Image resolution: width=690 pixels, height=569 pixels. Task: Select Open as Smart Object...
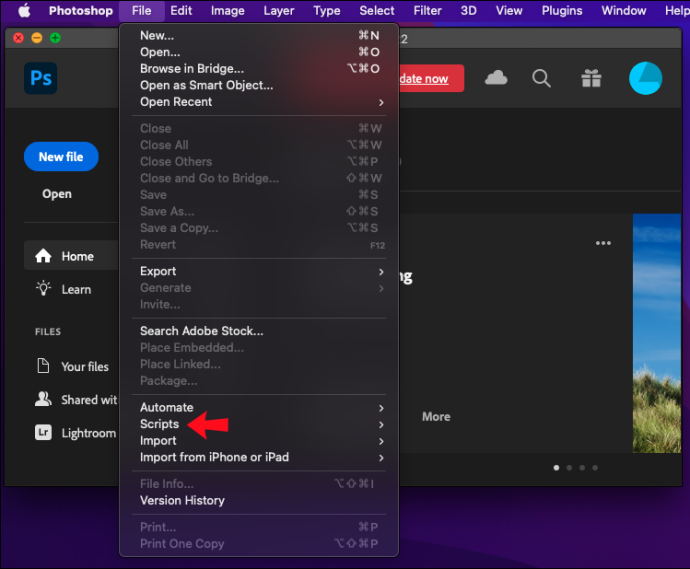click(259, 85)
